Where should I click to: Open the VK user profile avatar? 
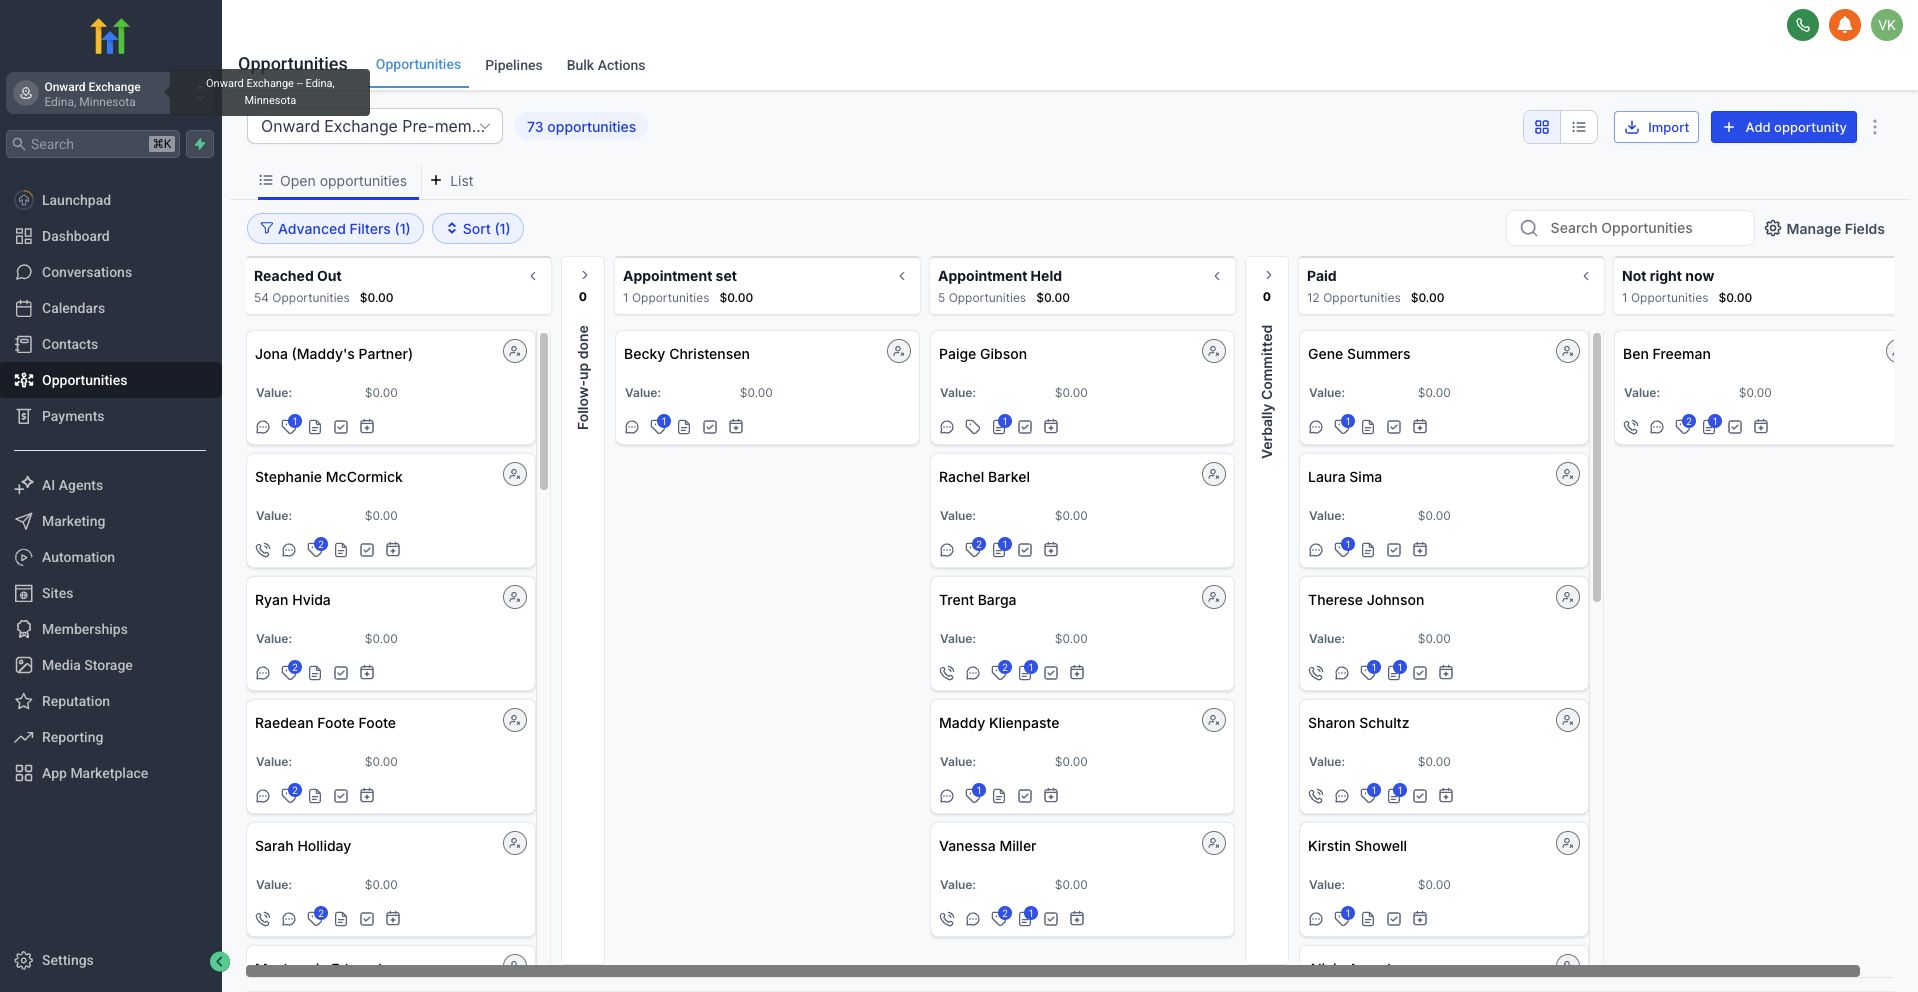coord(1887,25)
